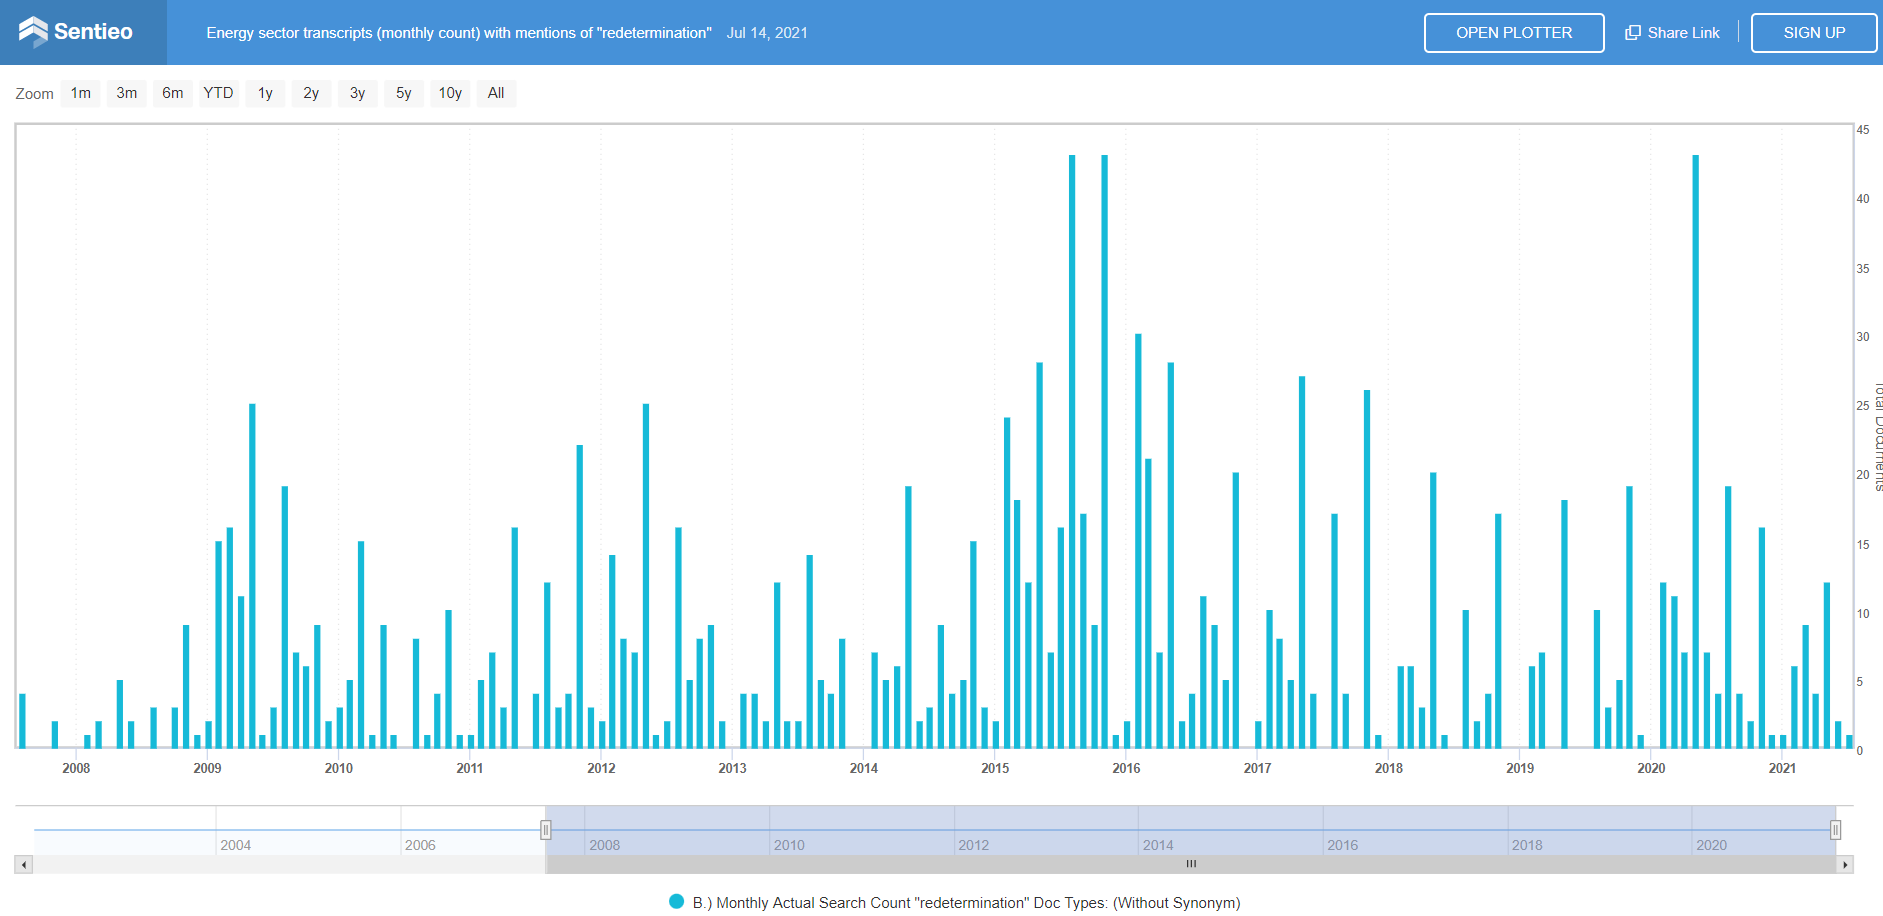Choose the 3y zoom option

(357, 93)
